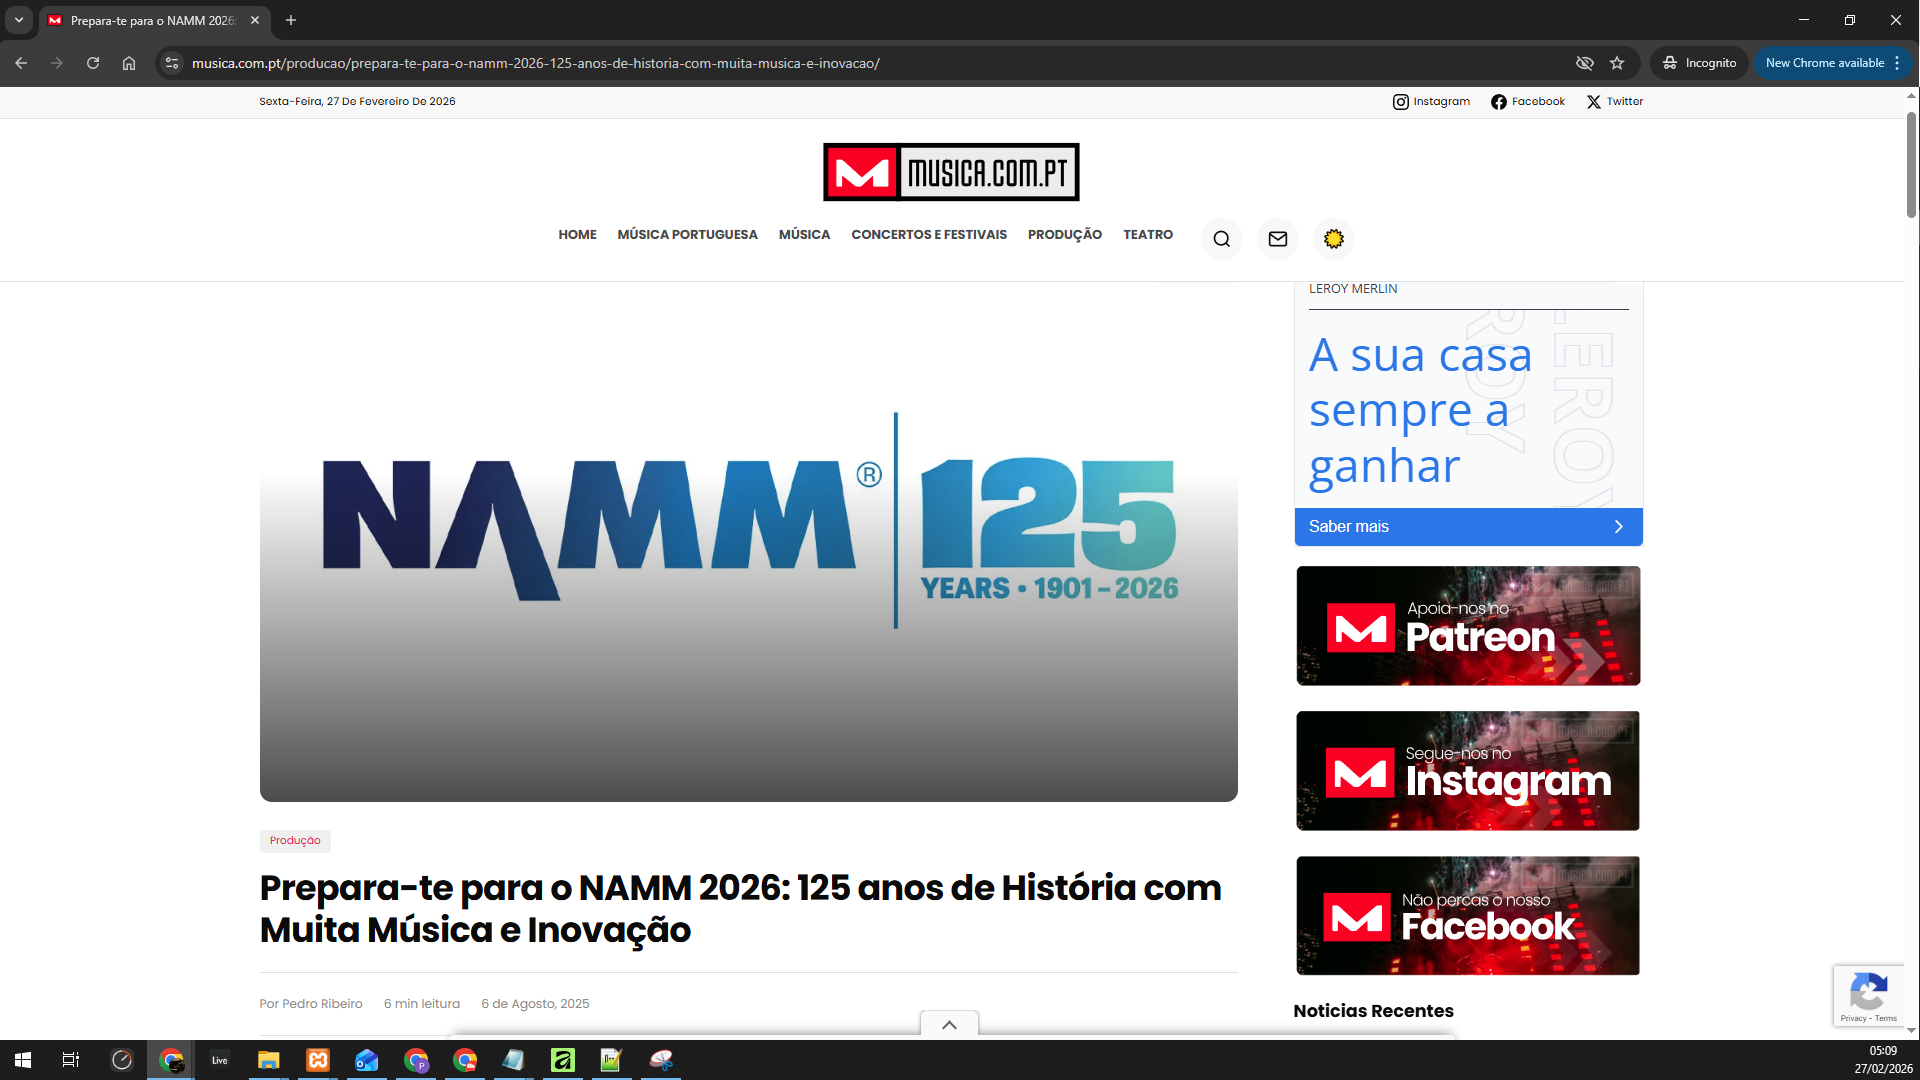The height and width of the screenshot is (1080, 1920).
Task: Click the browser back arrow
Action: click(21, 63)
